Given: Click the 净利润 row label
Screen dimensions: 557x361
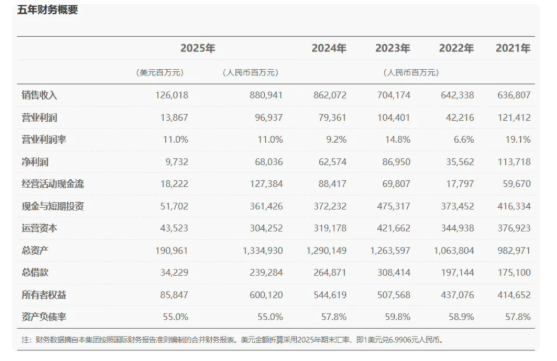Looking at the screenshot, I should click(35, 162).
